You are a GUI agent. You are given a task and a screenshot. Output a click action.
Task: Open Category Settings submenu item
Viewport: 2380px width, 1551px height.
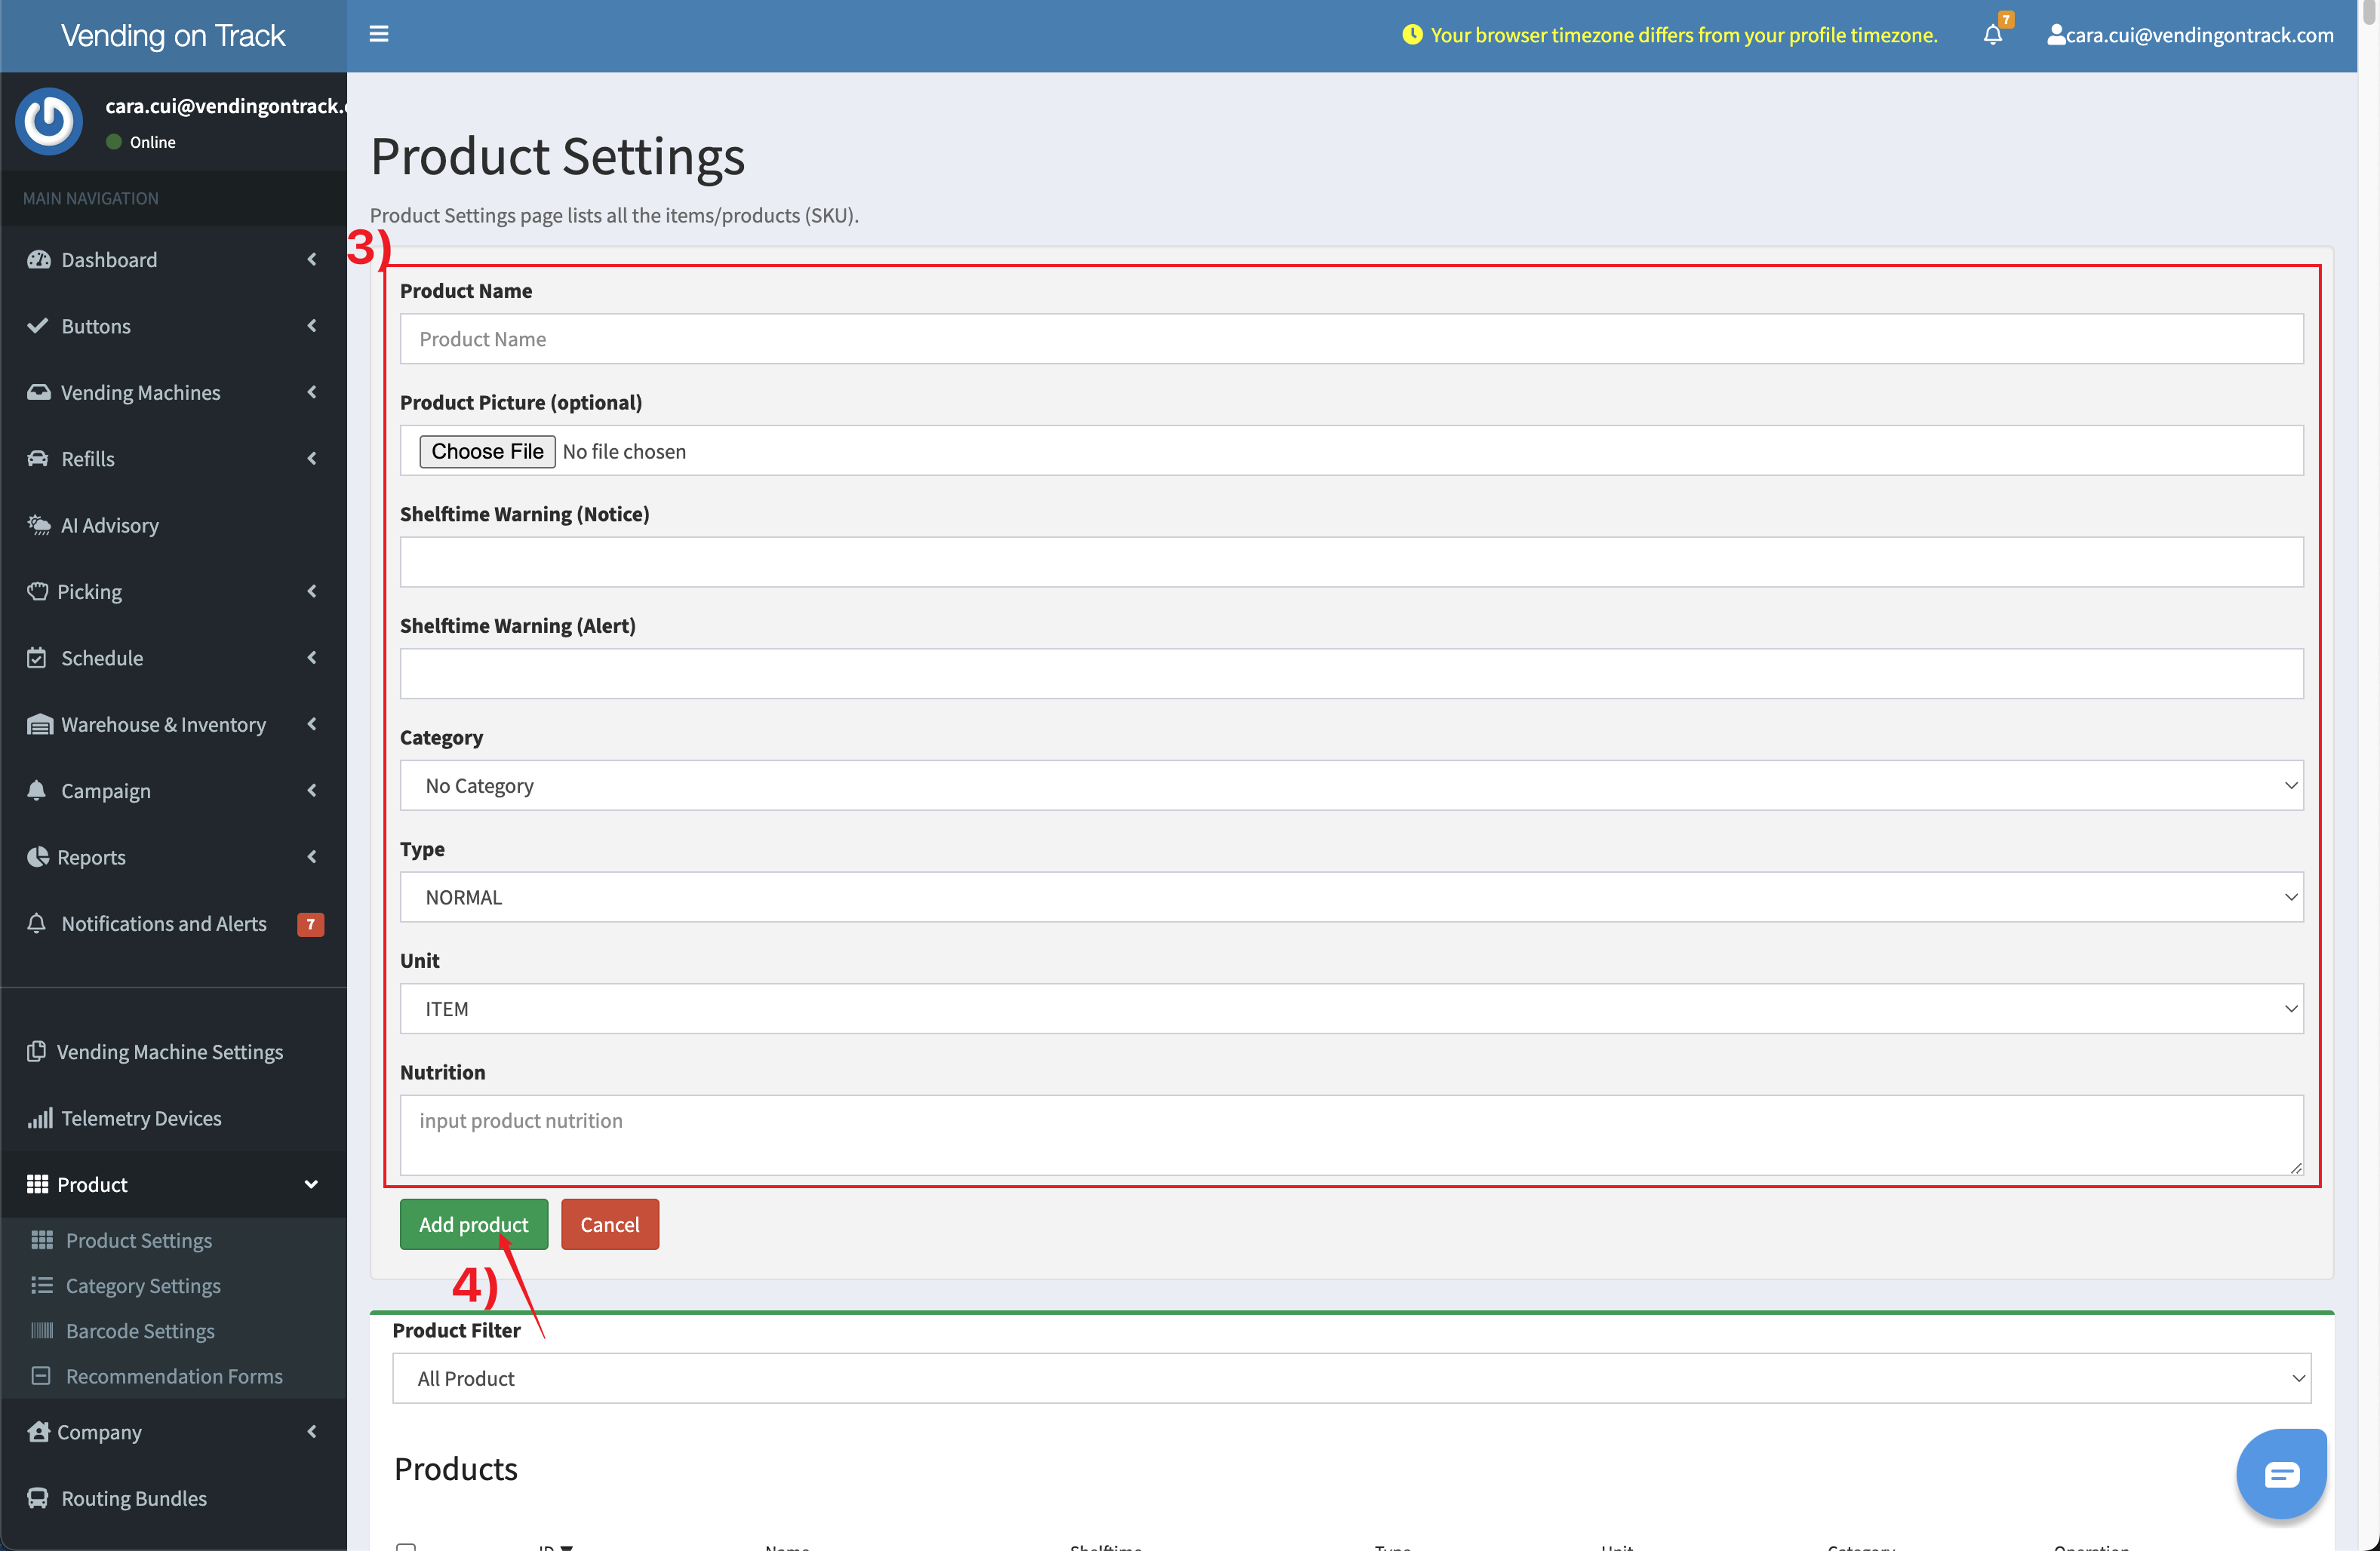point(143,1285)
